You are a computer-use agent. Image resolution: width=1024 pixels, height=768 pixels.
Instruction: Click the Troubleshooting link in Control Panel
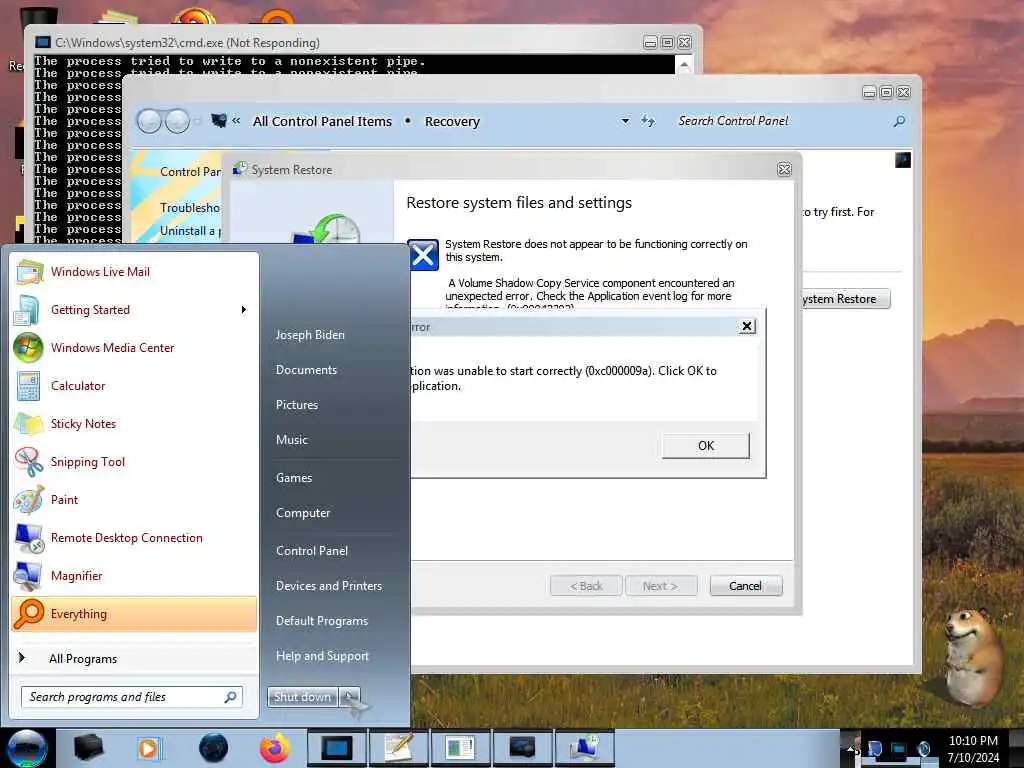[190, 208]
